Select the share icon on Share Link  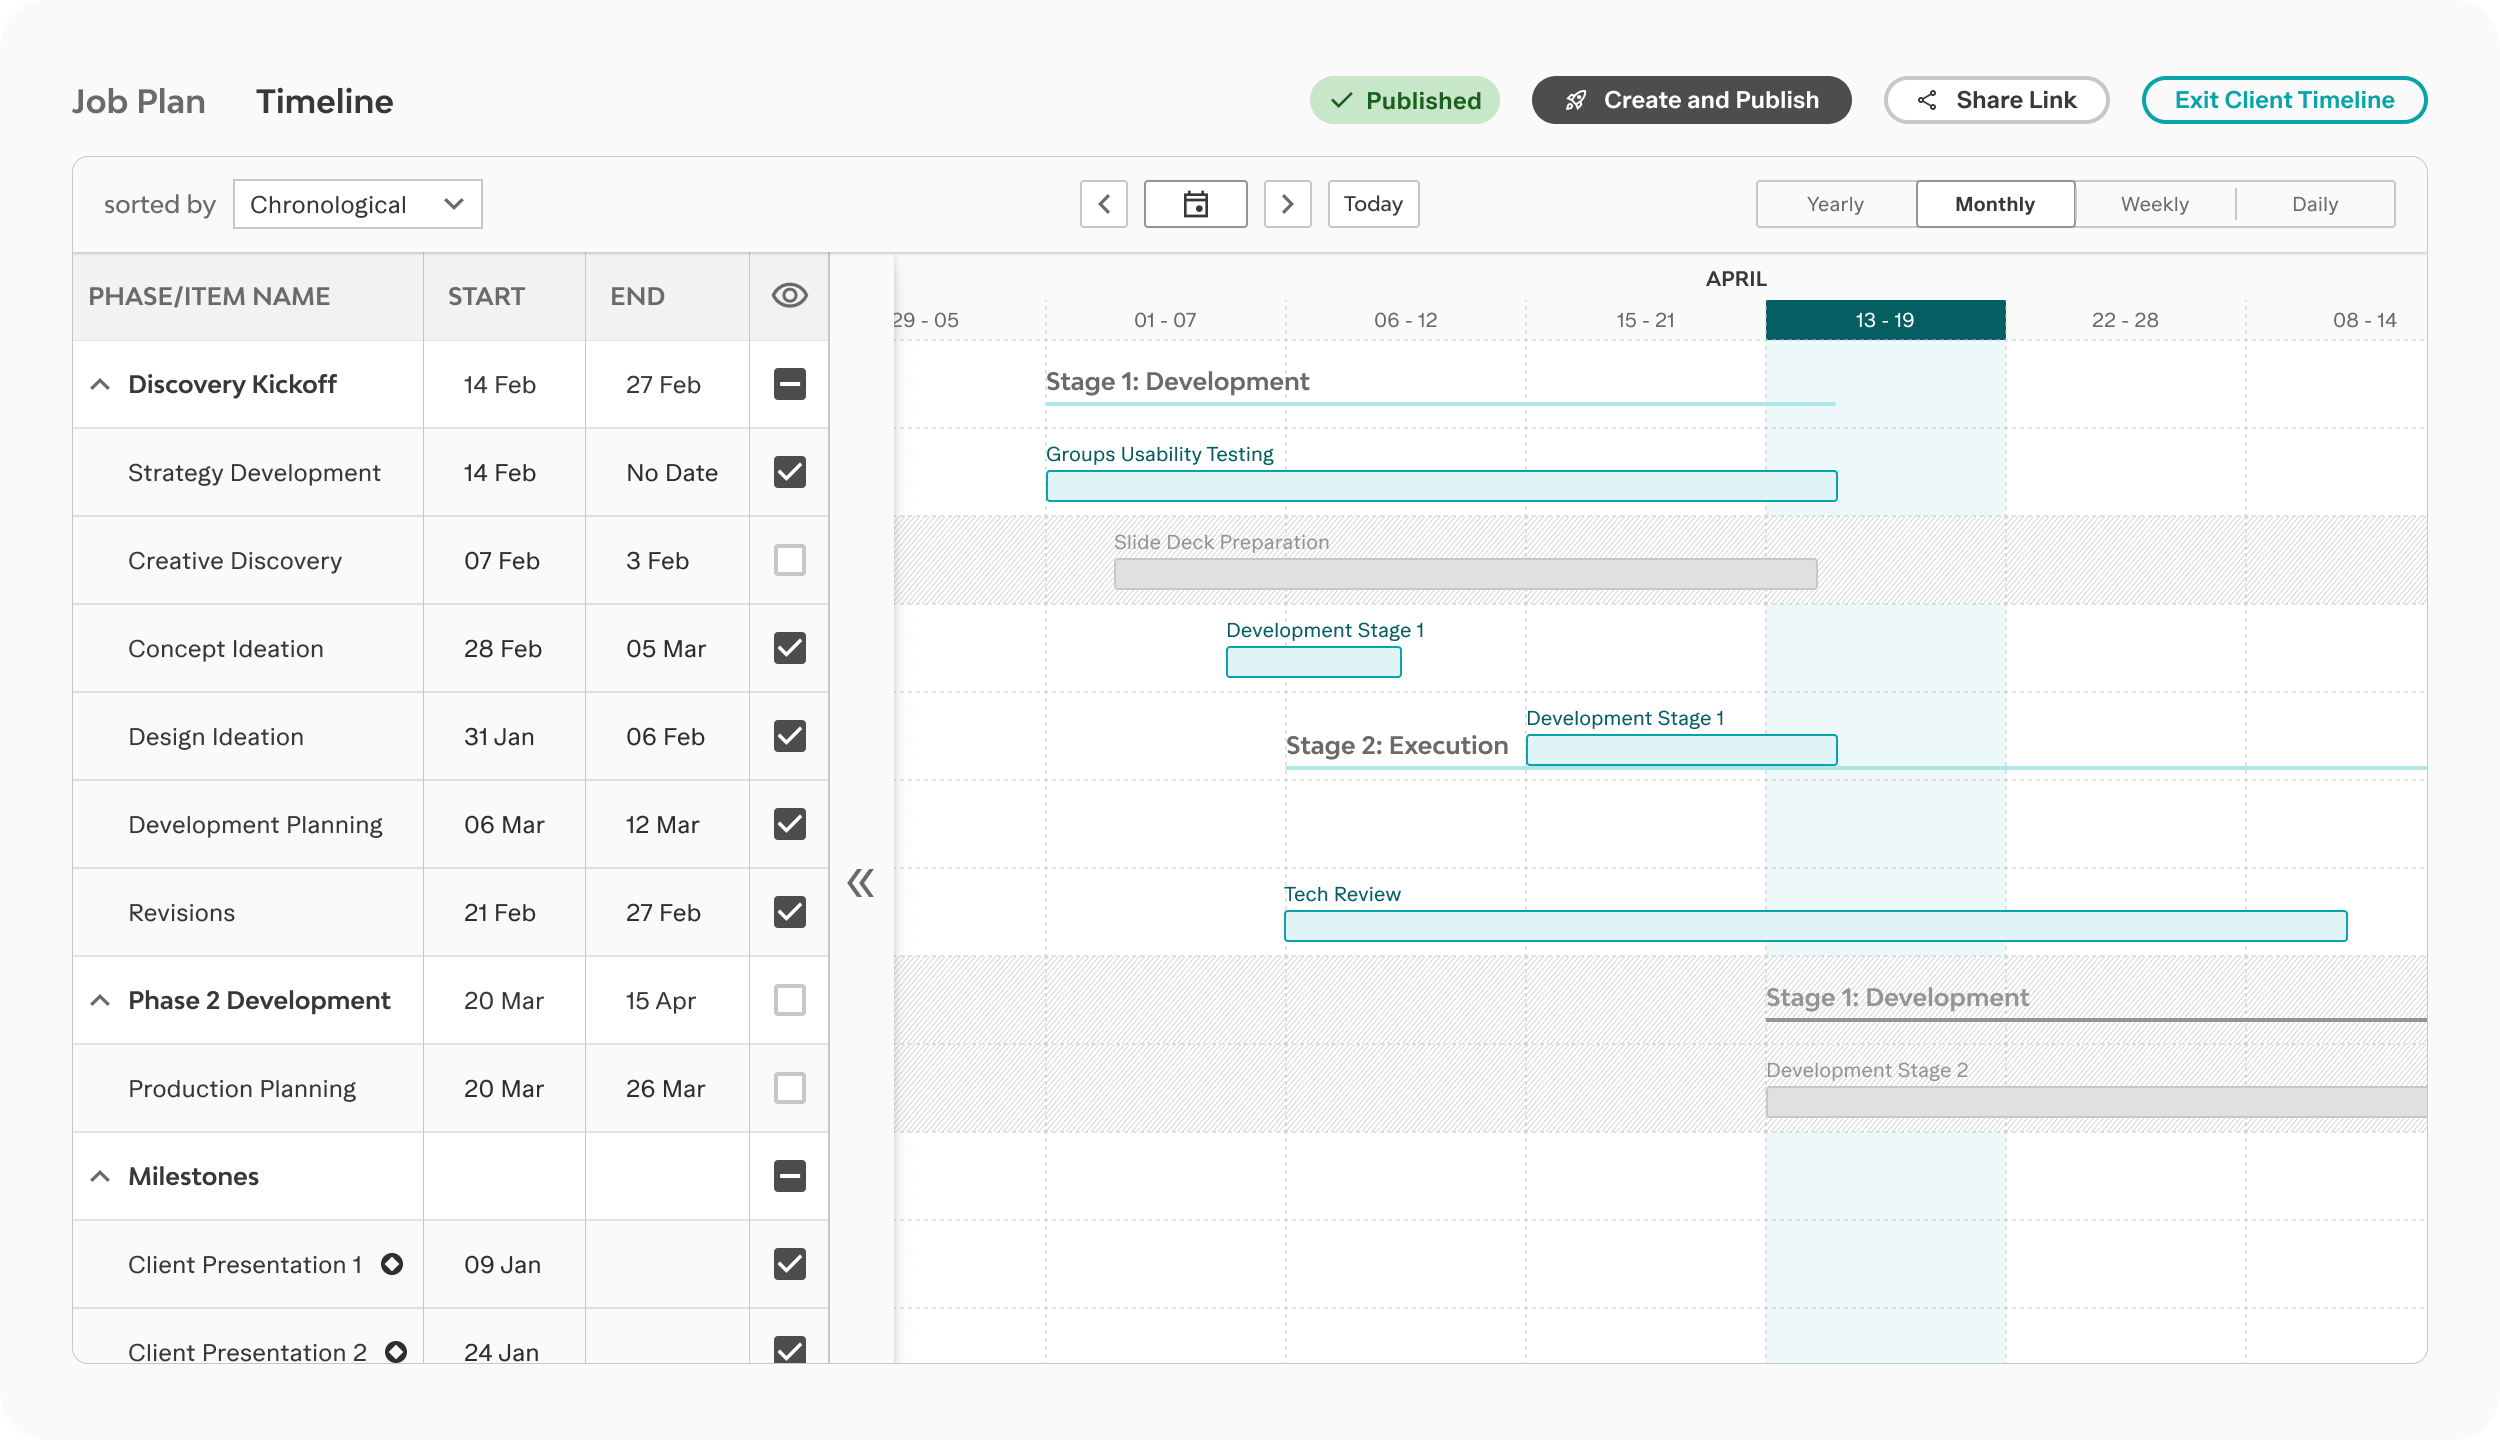[1925, 100]
